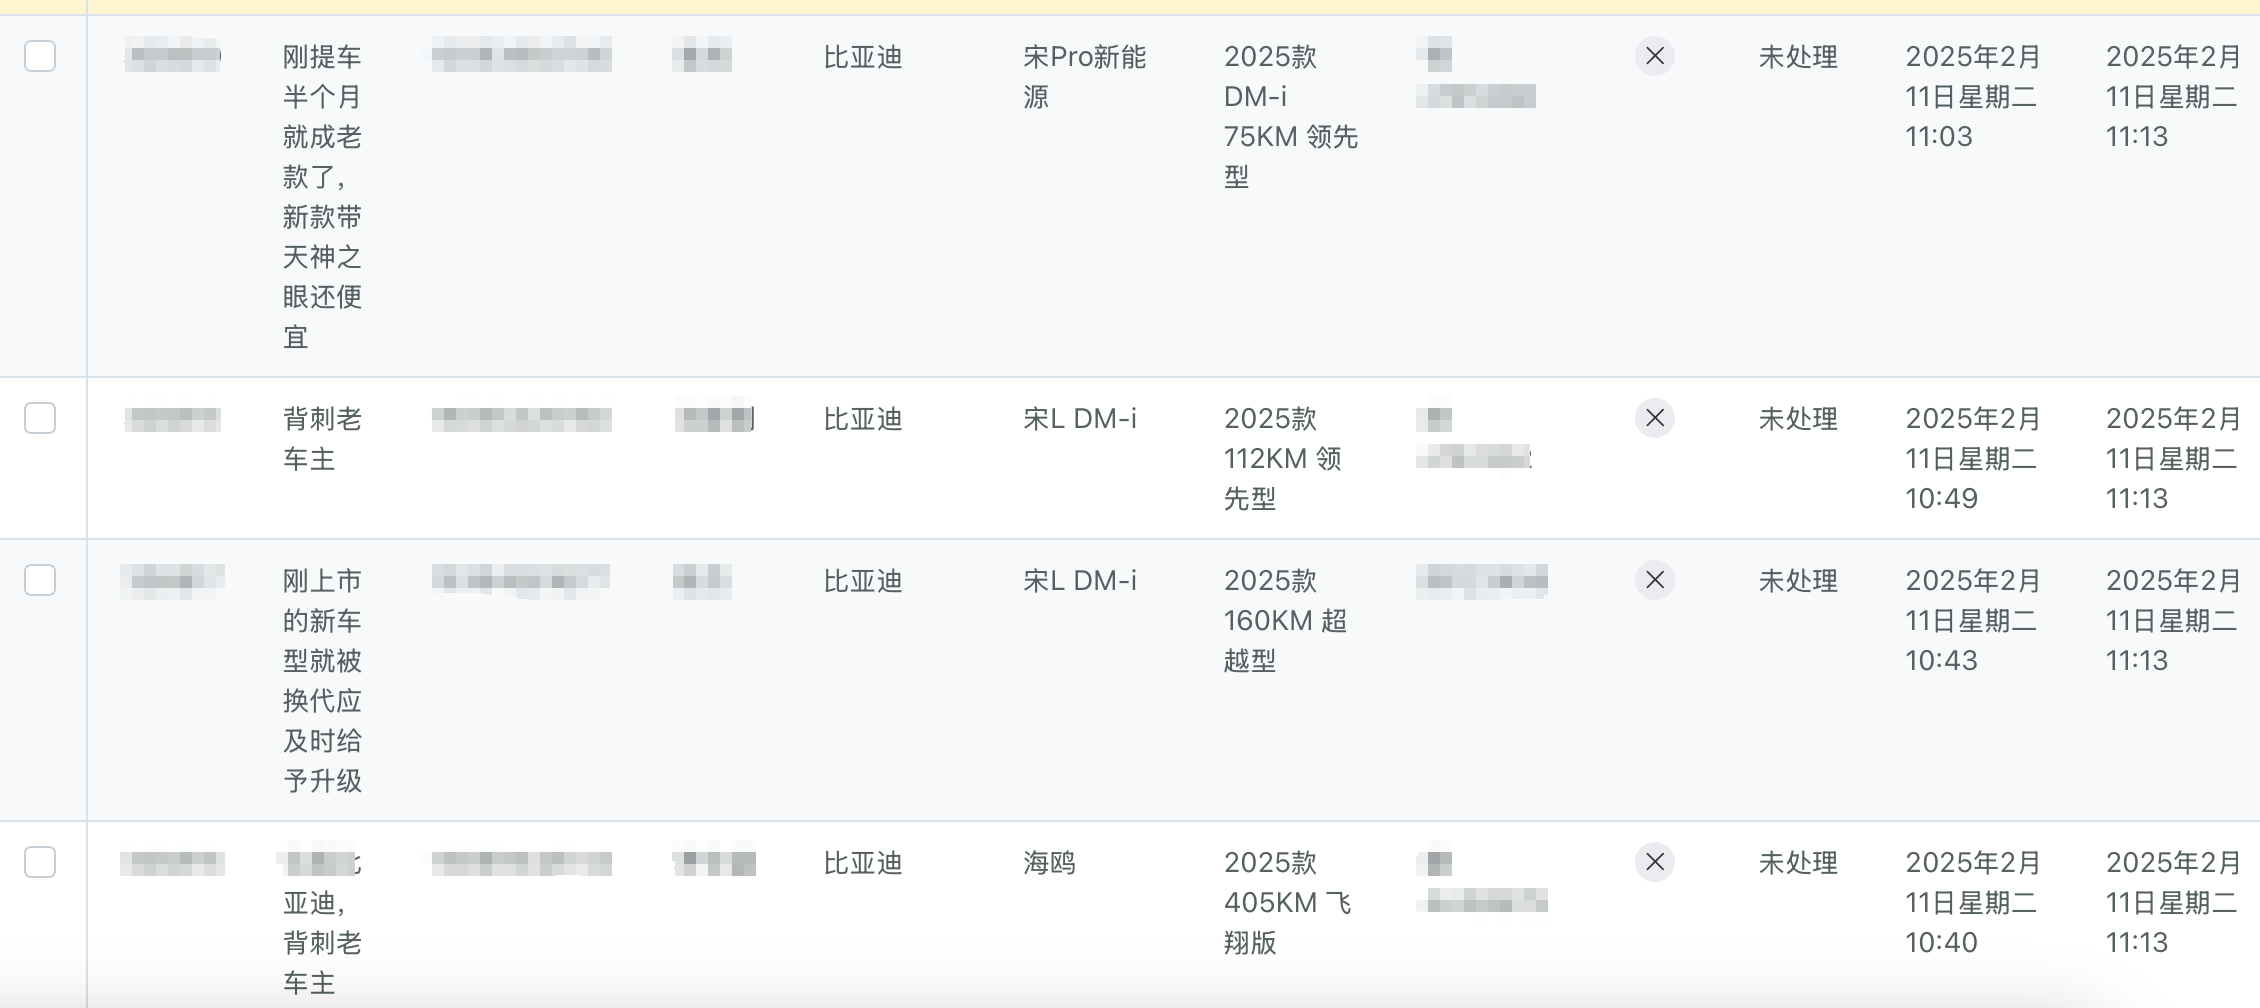Click 海鸥 model cell
The height and width of the screenshot is (1008, 2260).
point(1049,863)
